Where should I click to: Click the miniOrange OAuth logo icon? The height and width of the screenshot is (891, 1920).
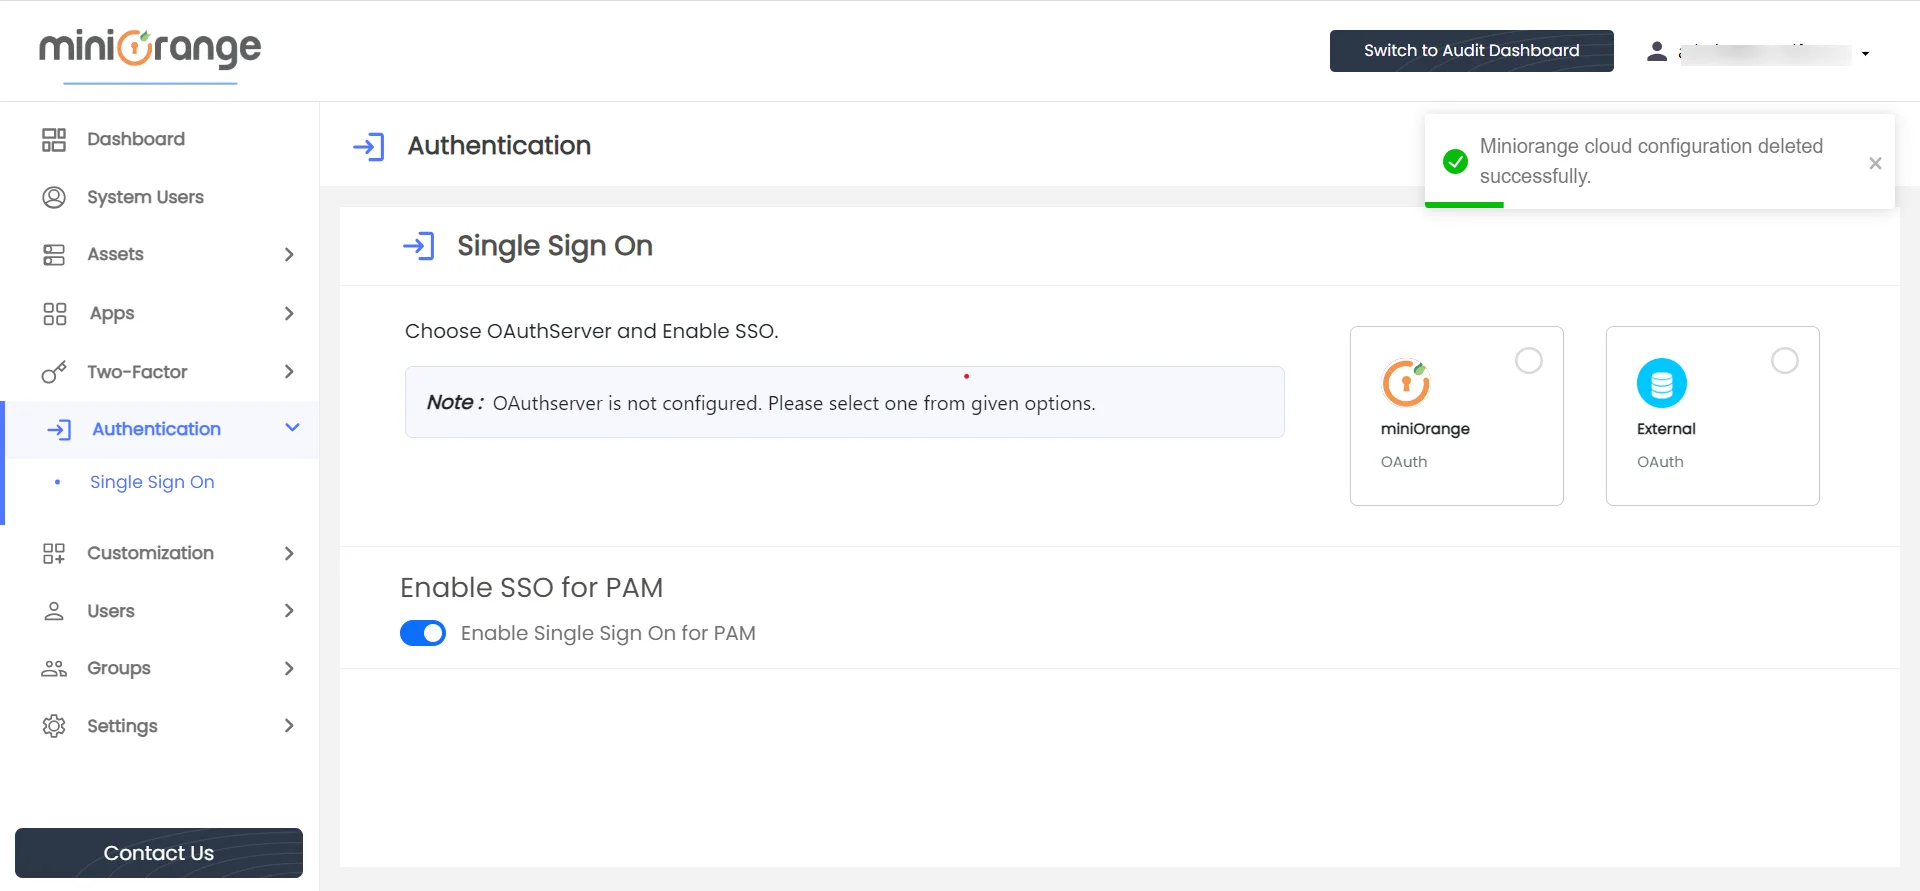pos(1406,383)
